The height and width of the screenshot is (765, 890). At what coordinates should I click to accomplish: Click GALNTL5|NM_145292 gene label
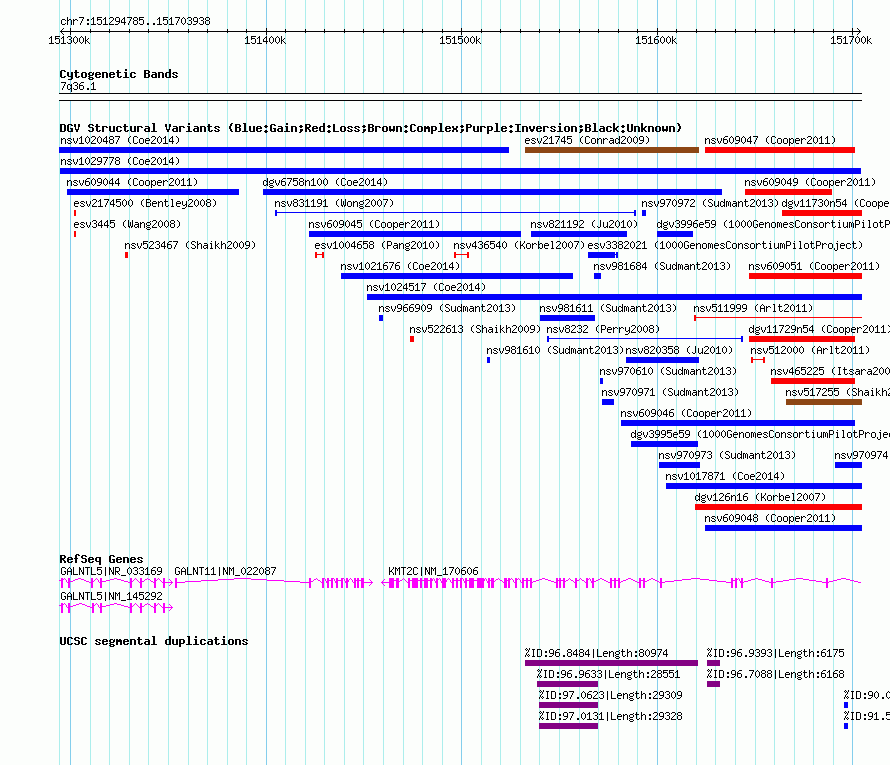click(x=111, y=596)
